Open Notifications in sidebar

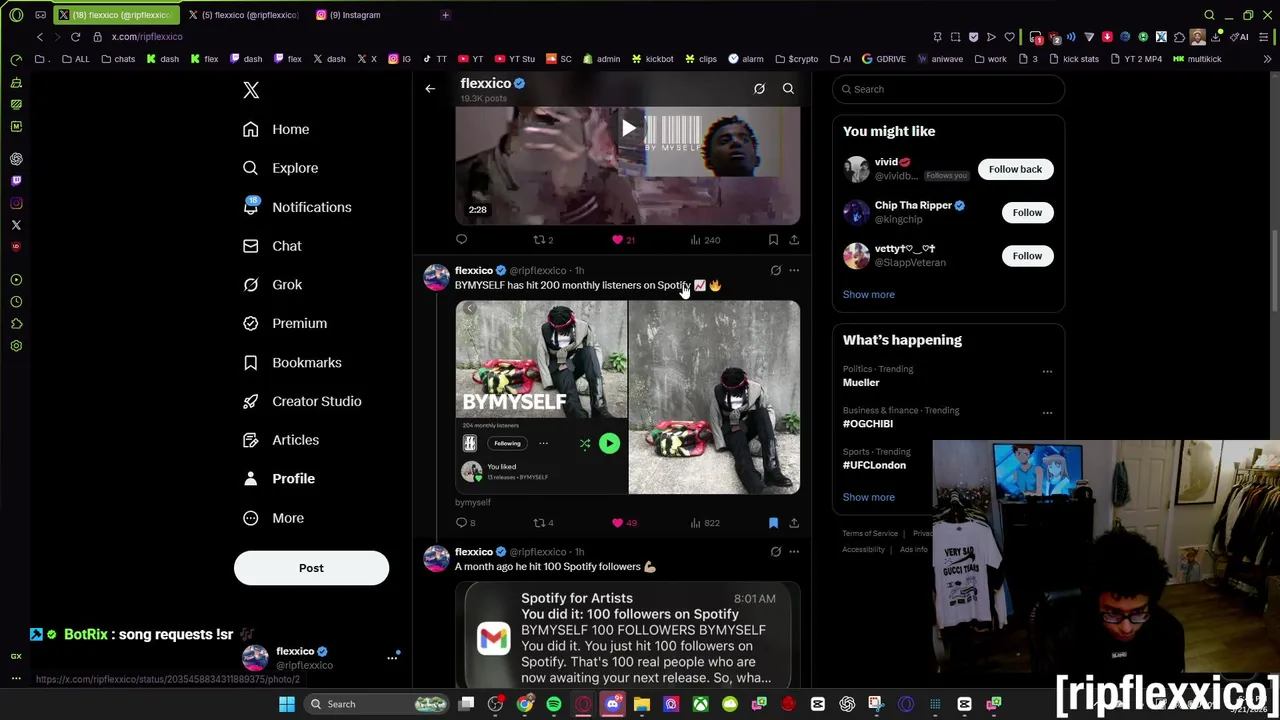click(297, 207)
